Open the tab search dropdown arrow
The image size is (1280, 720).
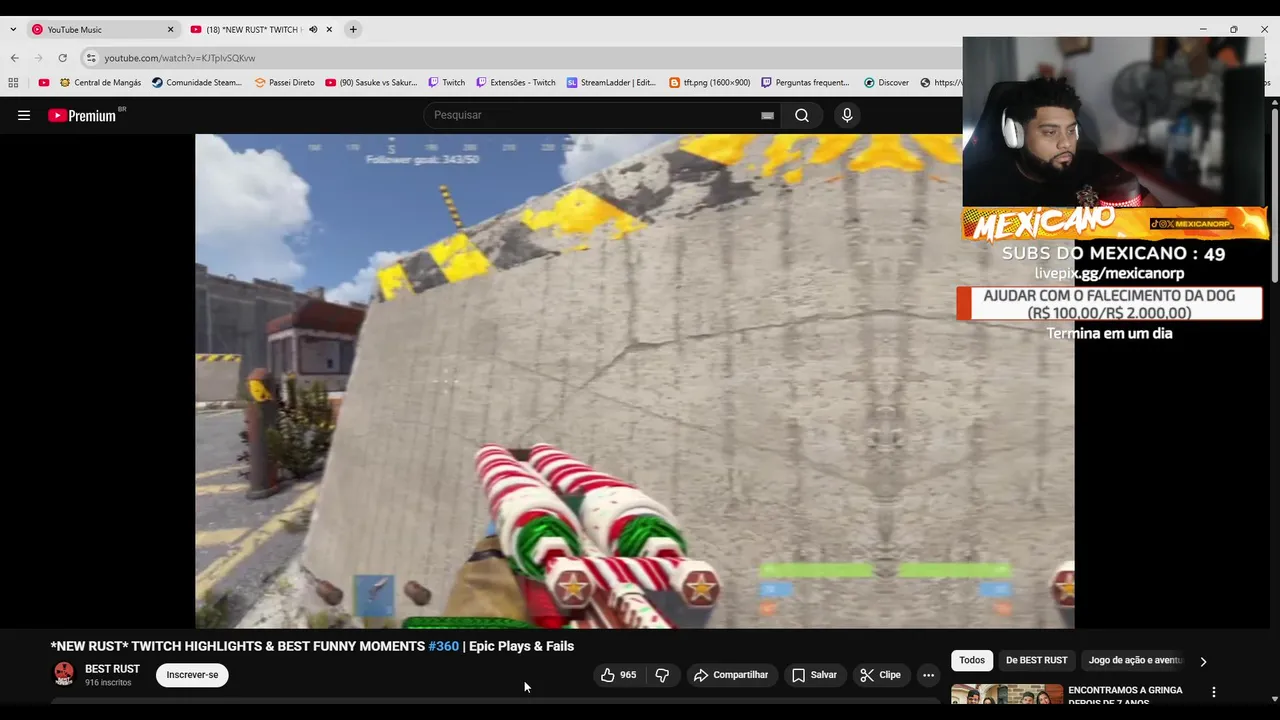tap(12, 29)
